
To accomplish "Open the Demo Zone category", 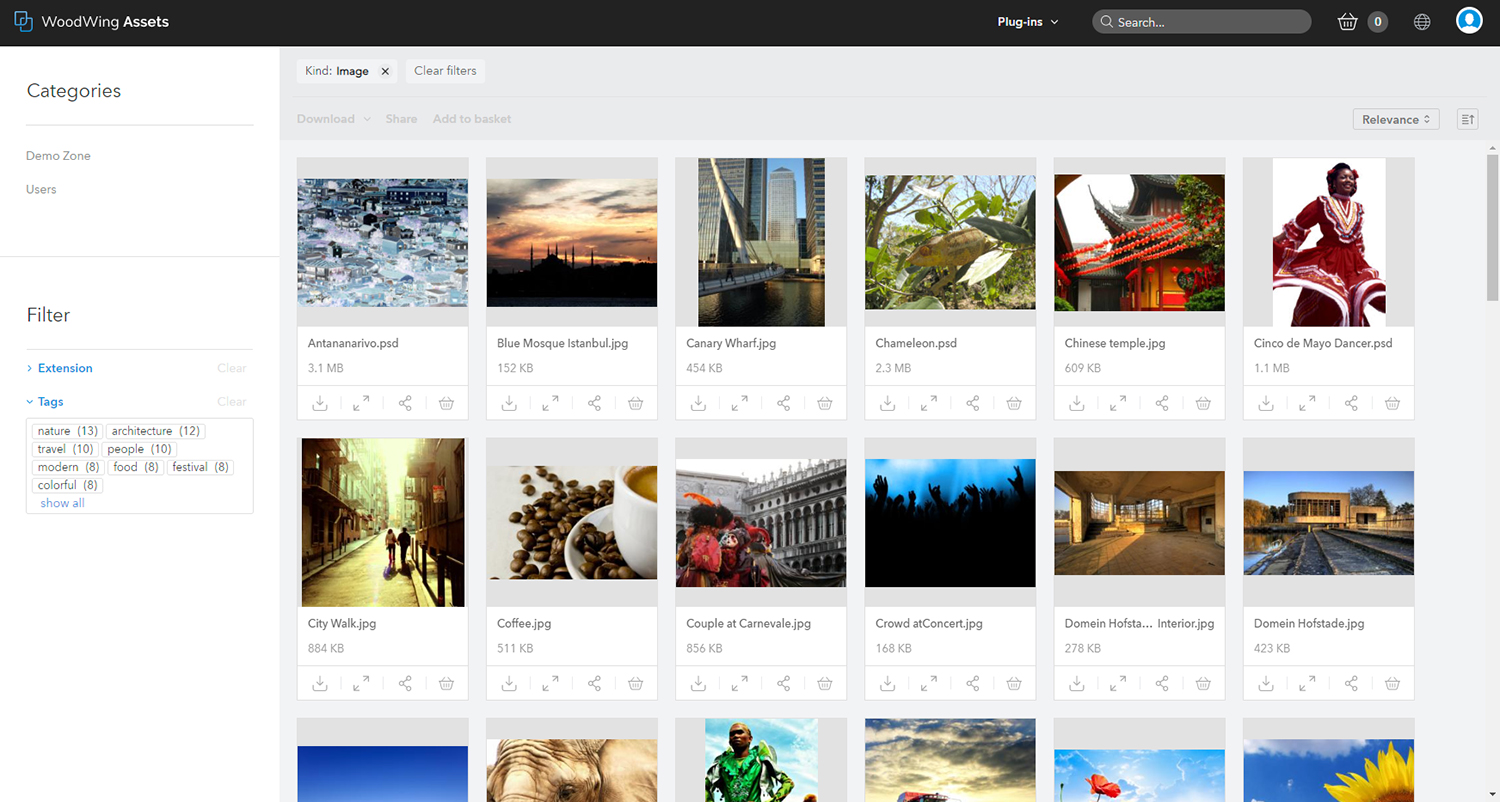I will pyautogui.click(x=58, y=156).
